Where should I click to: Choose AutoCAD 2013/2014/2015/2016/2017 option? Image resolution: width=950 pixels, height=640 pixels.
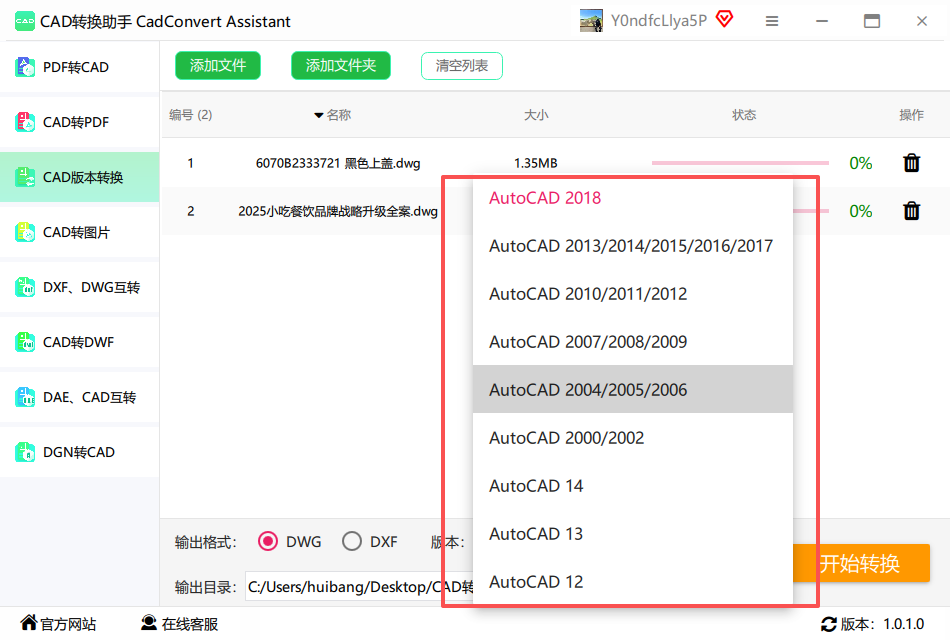(x=633, y=246)
